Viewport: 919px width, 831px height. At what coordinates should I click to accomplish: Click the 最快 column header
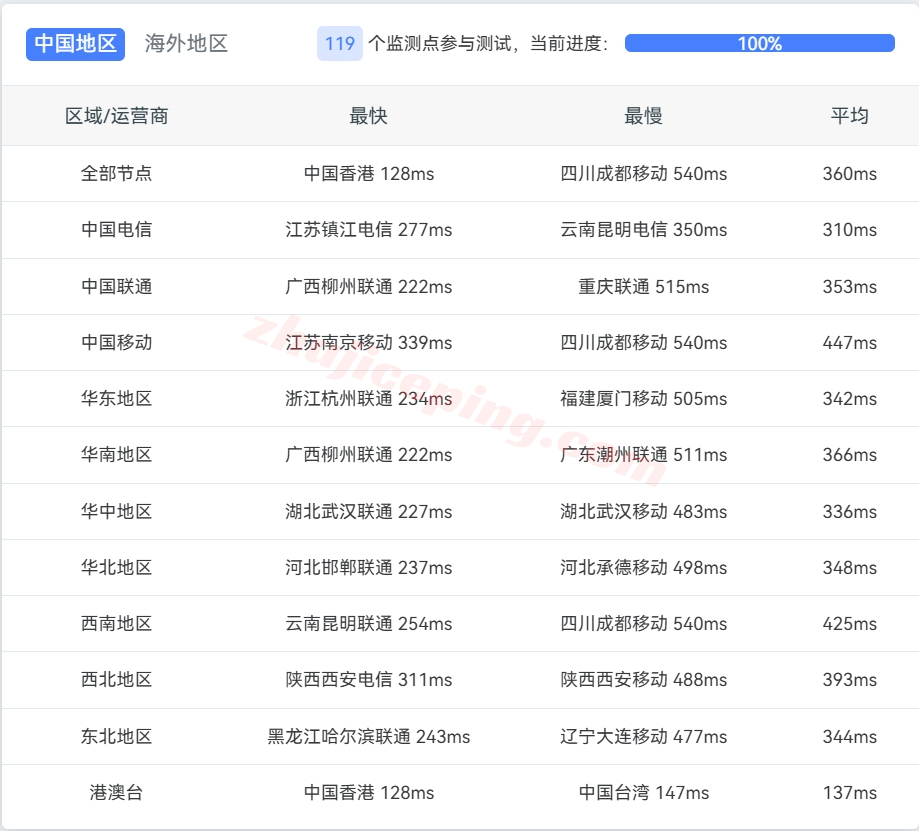pyautogui.click(x=368, y=116)
